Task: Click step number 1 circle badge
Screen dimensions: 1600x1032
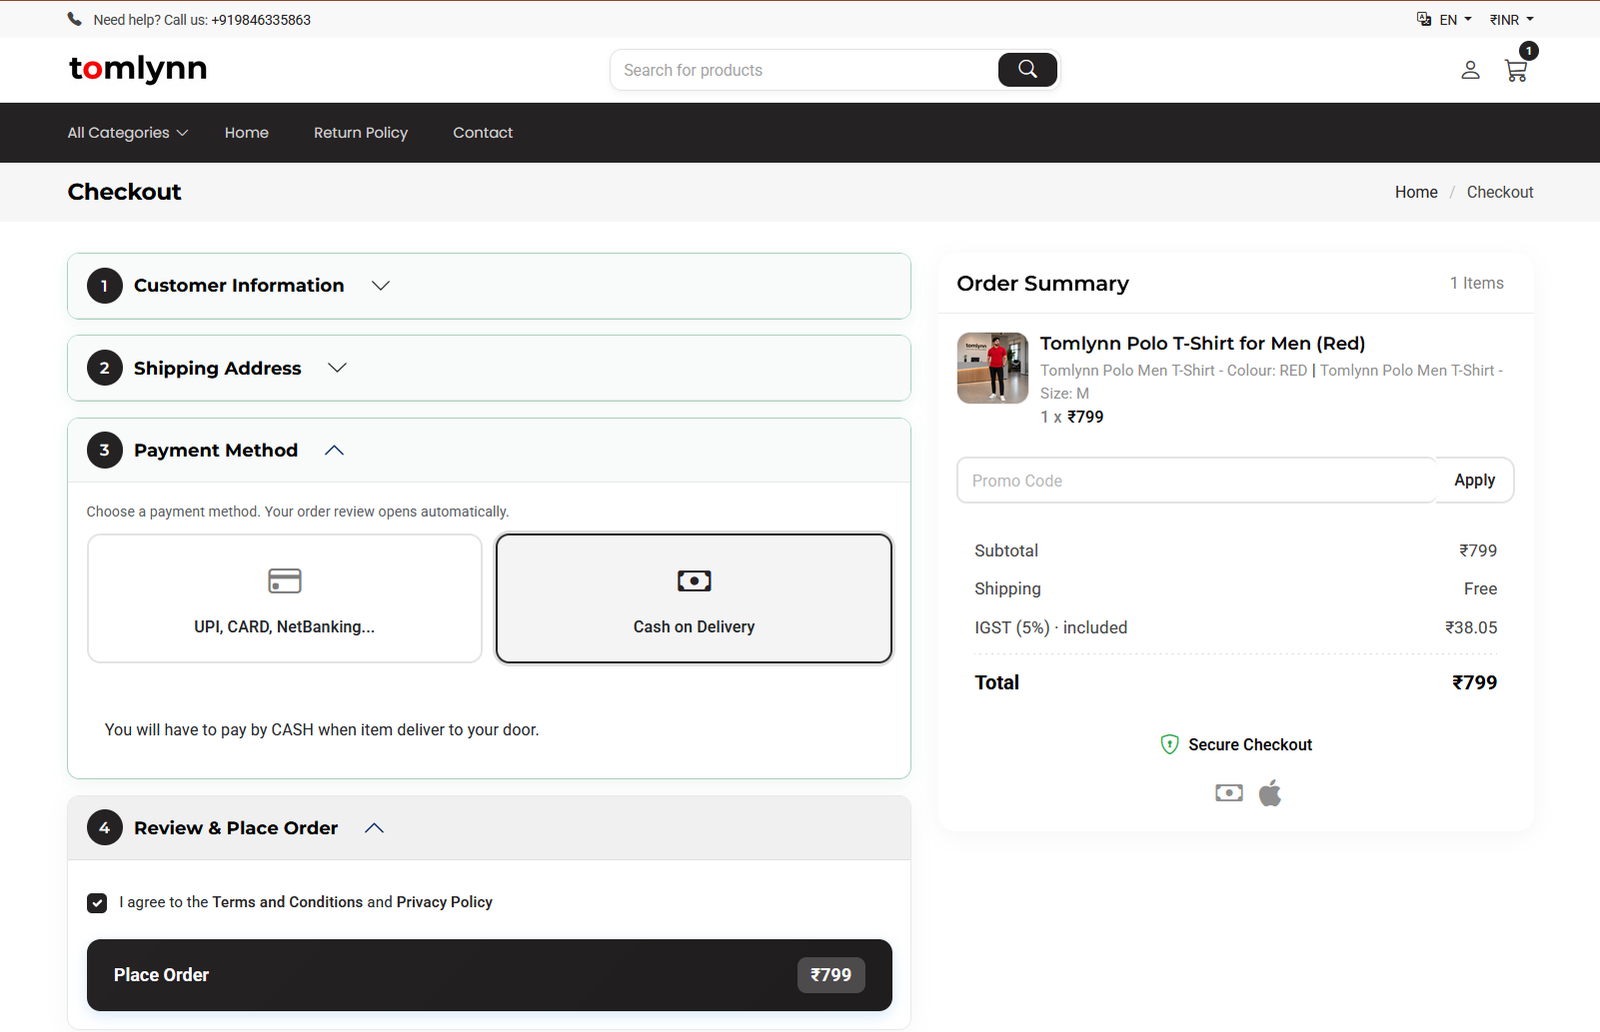Action: coord(104,286)
